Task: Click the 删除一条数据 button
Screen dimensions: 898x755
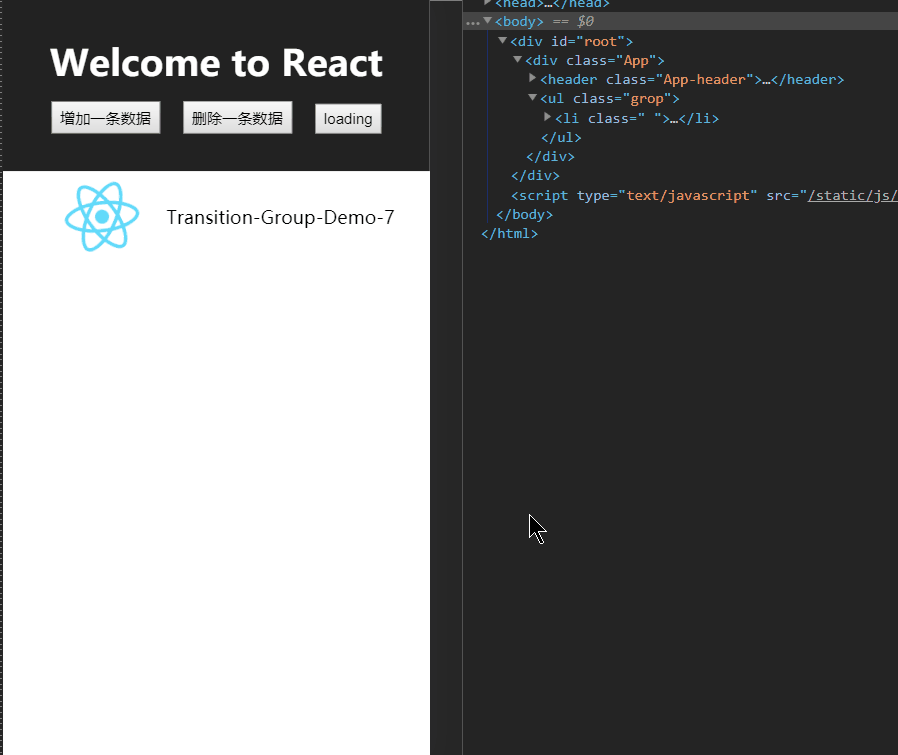Action: pos(237,118)
